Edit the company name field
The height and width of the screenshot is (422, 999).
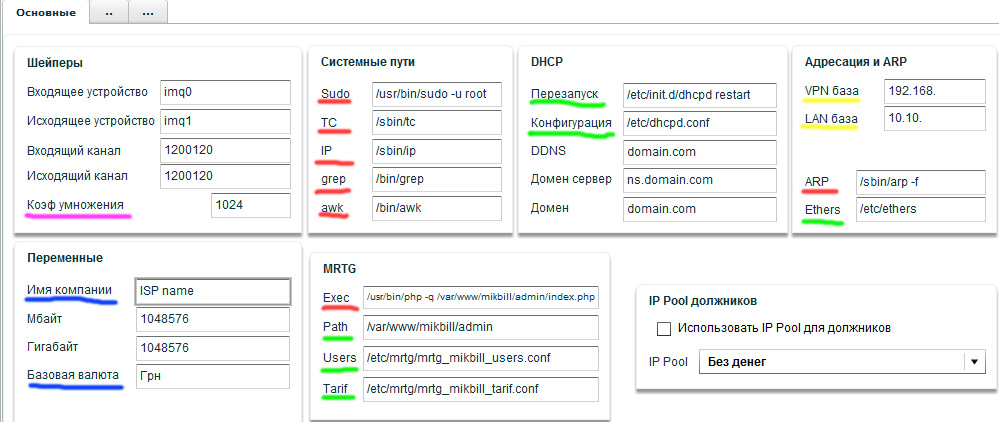coord(212,291)
